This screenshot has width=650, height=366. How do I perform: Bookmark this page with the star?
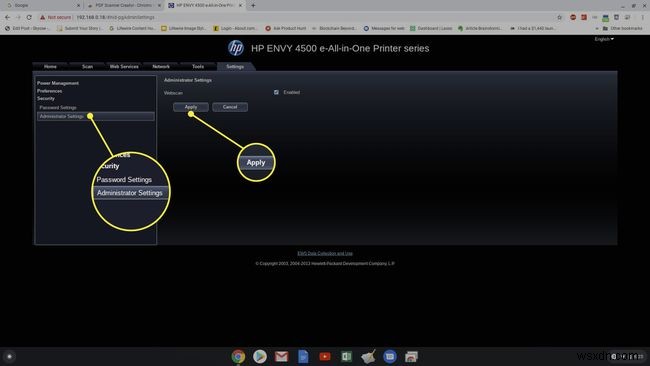tap(560, 17)
